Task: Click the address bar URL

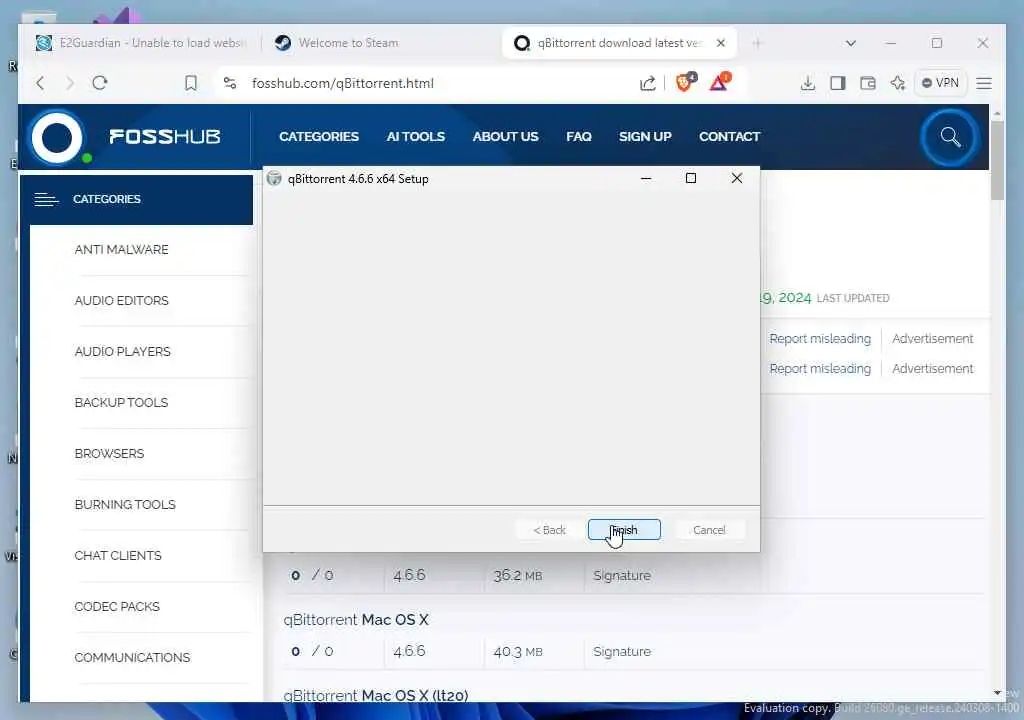Action: pyautogui.click(x=342, y=83)
